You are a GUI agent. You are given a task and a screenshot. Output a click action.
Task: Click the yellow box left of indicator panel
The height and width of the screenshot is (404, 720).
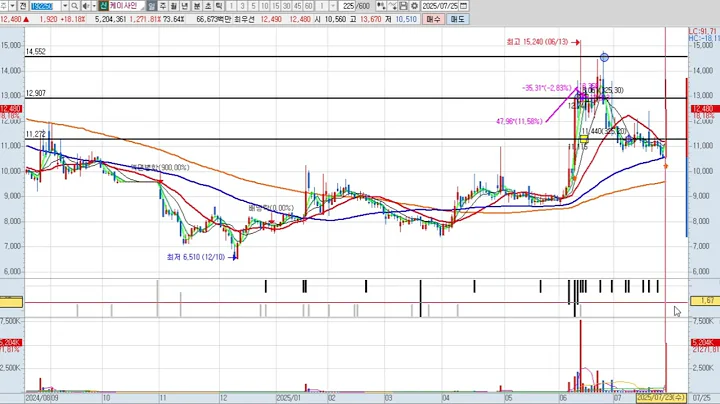[x=11, y=302]
